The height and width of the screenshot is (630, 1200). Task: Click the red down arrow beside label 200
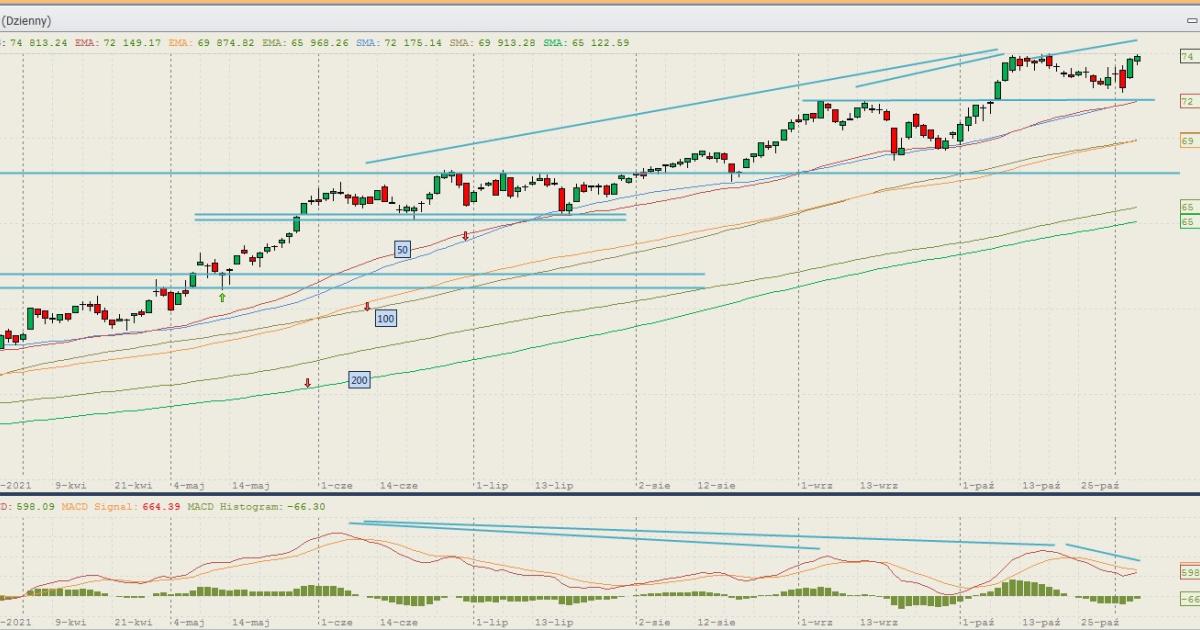click(308, 383)
